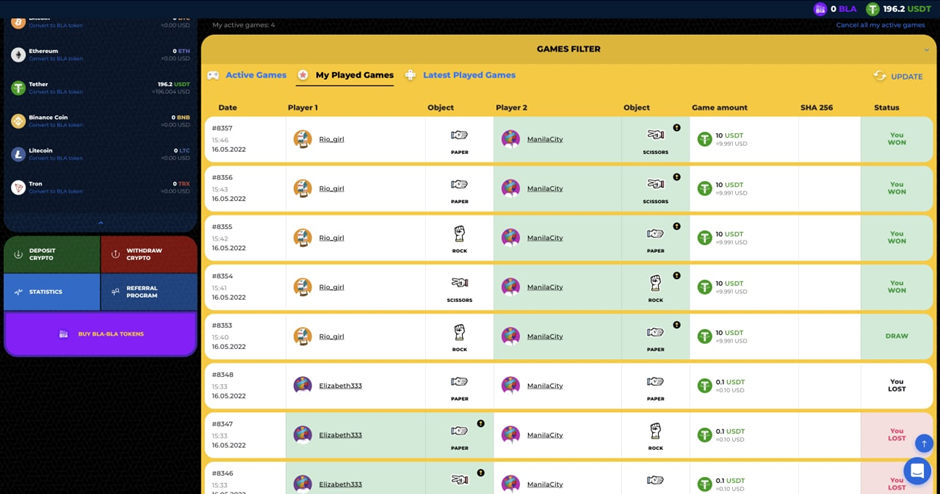Click the USDT coin icon in game #8353 amount
Image resolution: width=940 pixels, height=494 pixels.
pos(704,336)
